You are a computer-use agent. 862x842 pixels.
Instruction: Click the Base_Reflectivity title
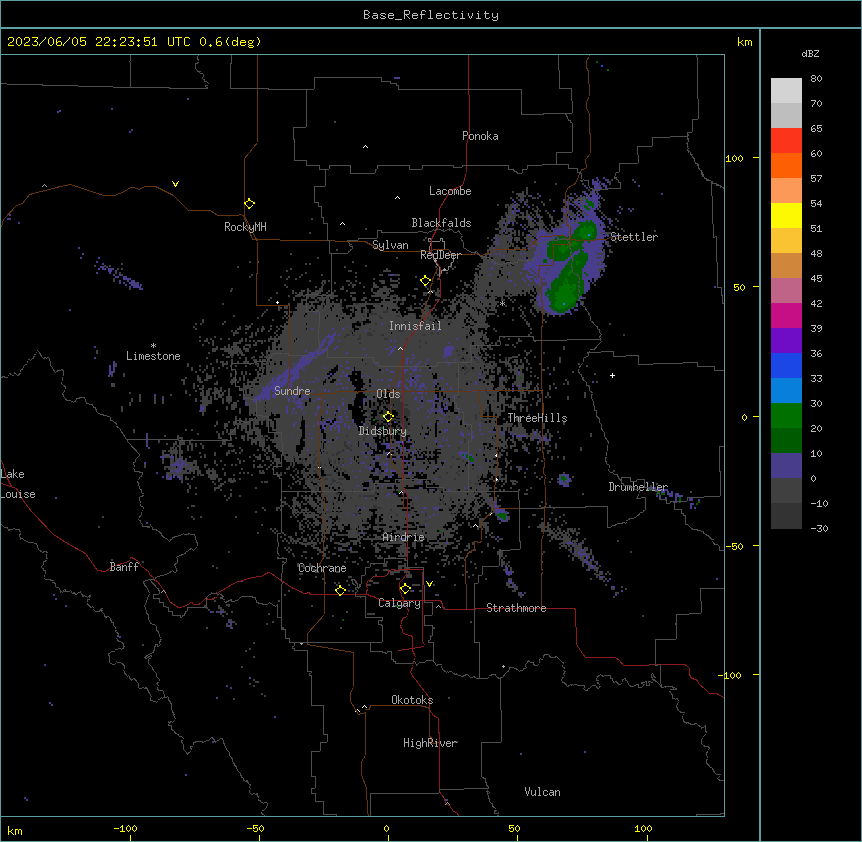[x=431, y=15]
